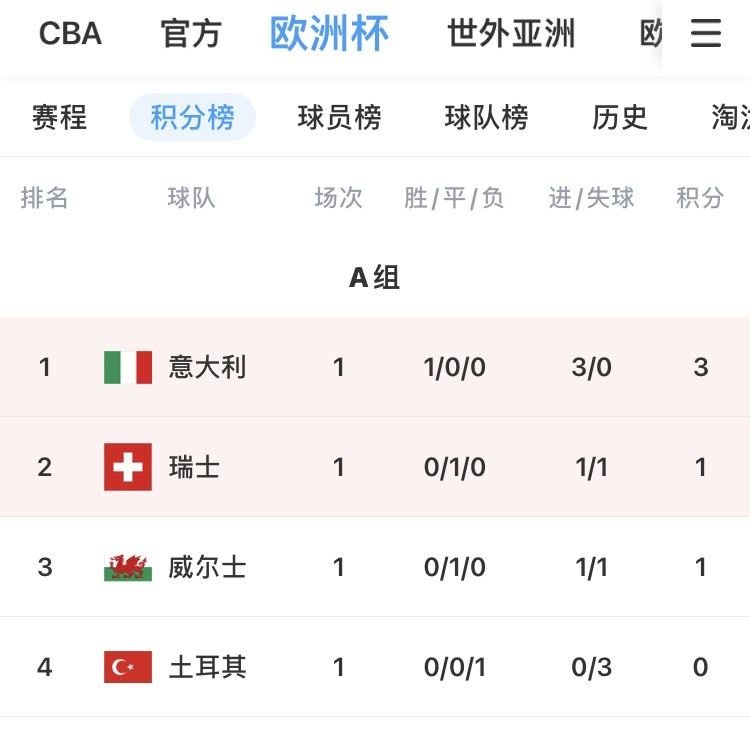750x744 pixels.
Task: Open the 世外亚洲 tab
Action: point(511,34)
